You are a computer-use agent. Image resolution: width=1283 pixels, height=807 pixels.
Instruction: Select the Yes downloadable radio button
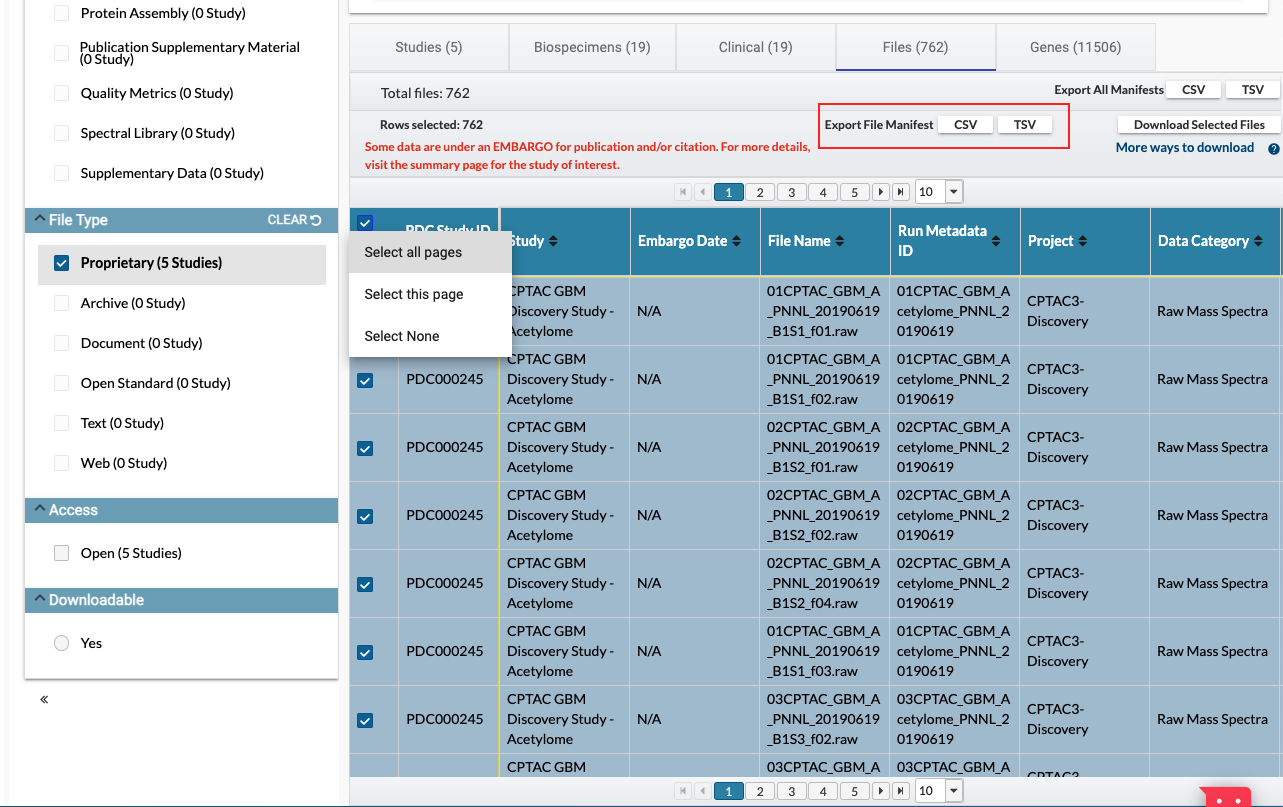(x=62, y=643)
